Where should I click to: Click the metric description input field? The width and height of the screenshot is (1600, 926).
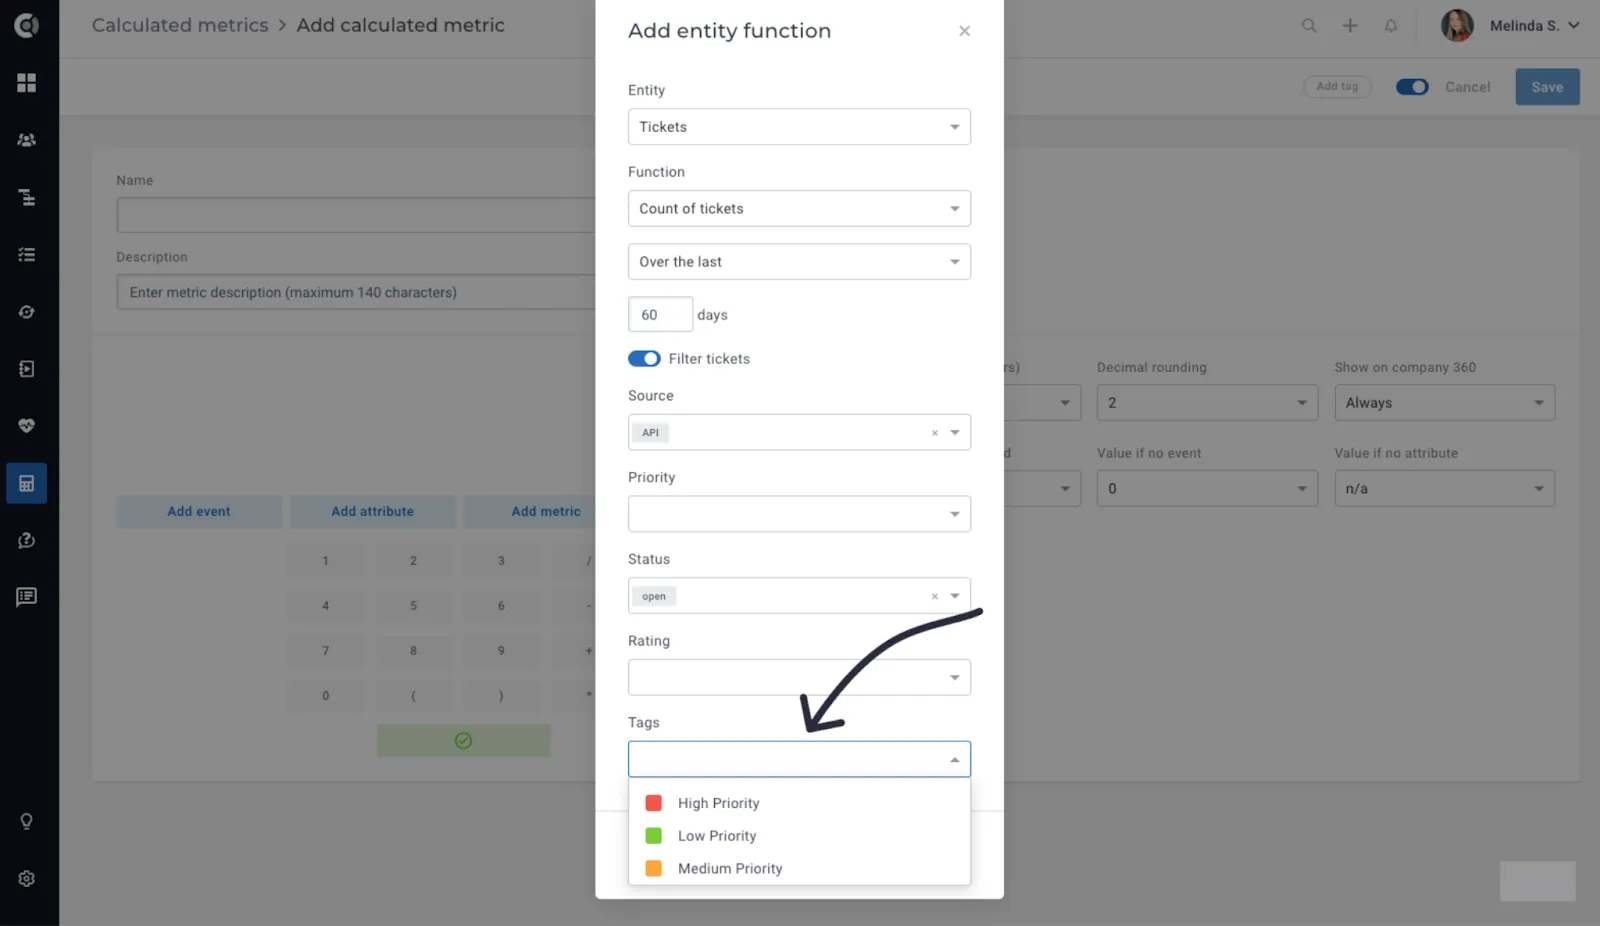coord(356,293)
